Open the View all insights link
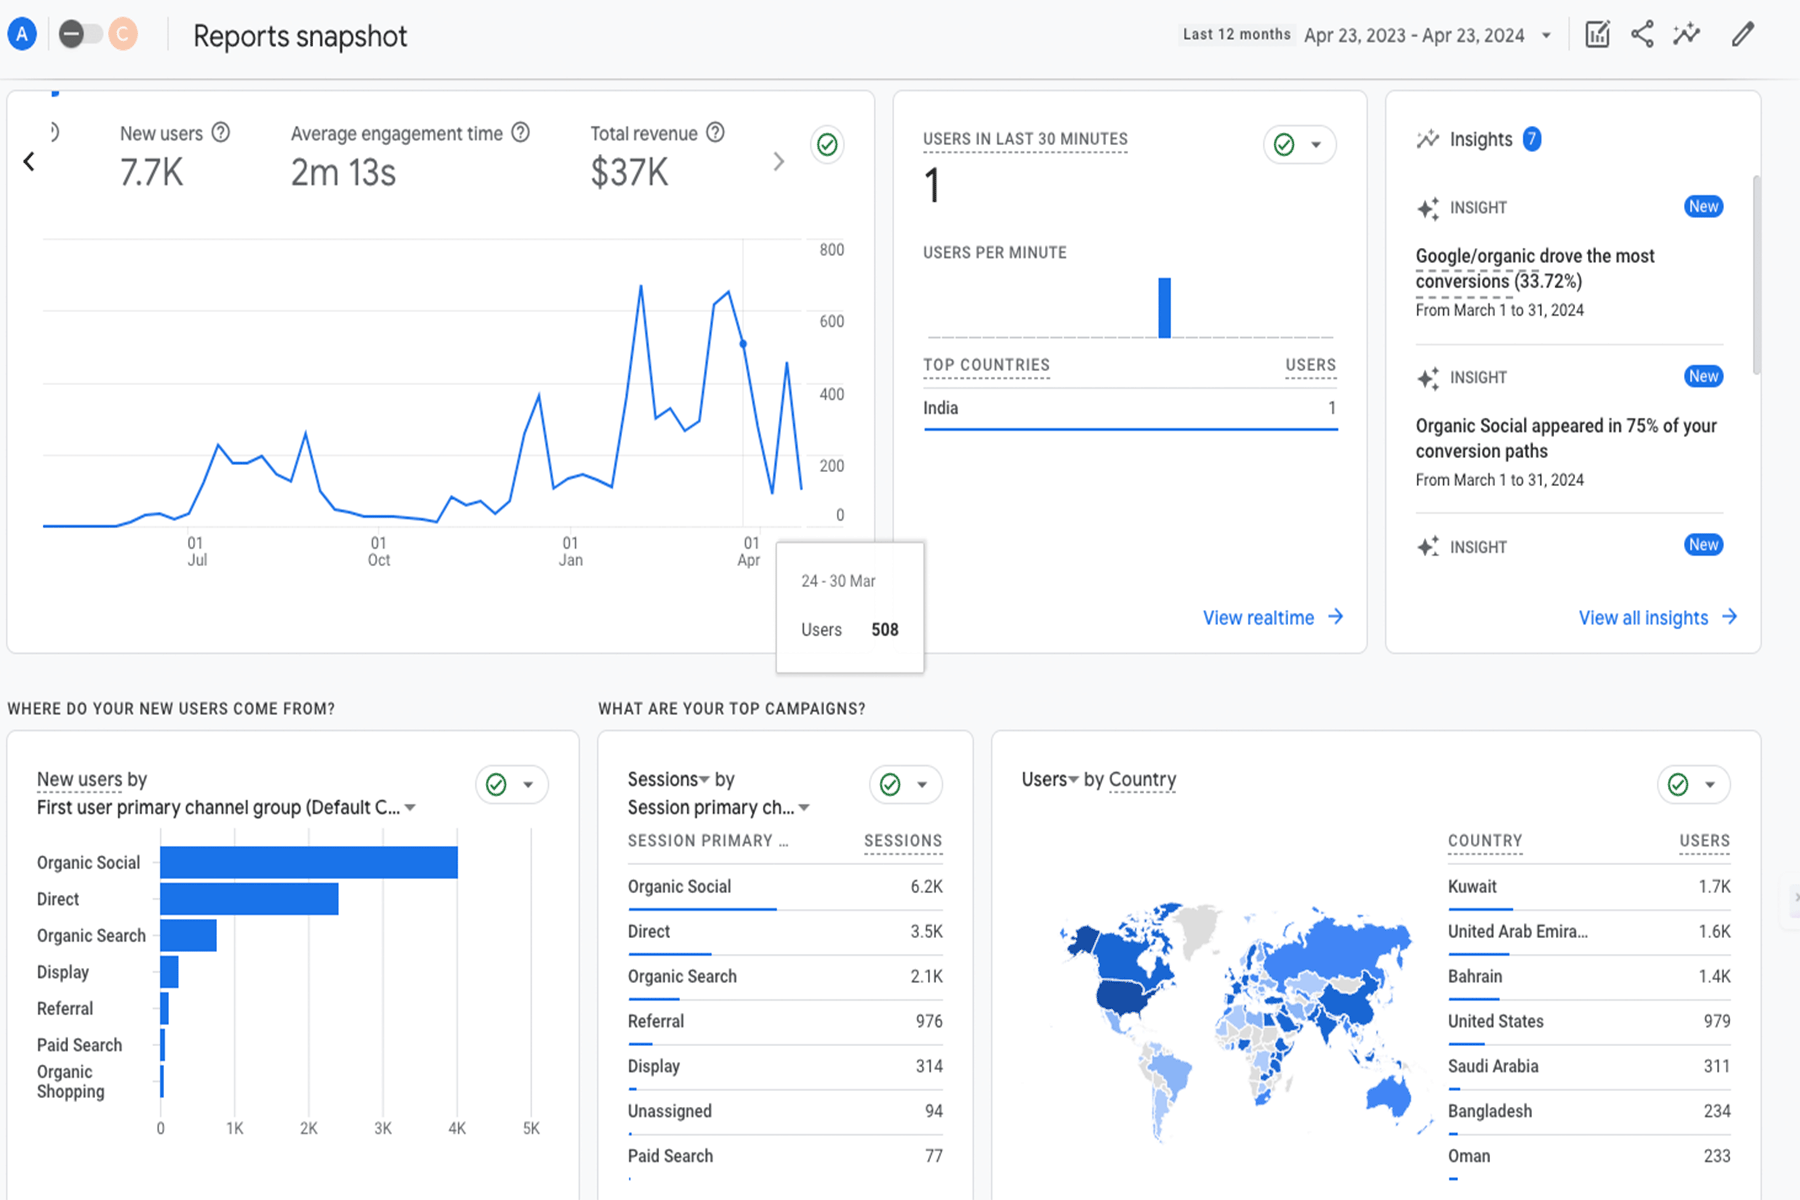The width and height of the screenshot is (1800, 1200). [x=1658, y=618]
